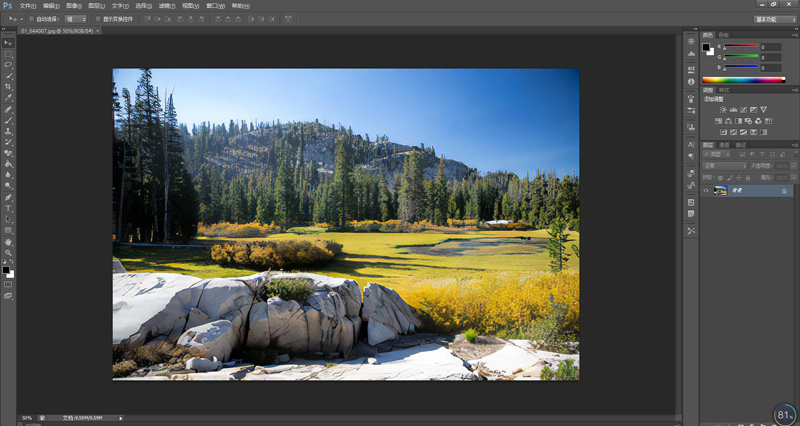
Task: Select the Eraser tool
Action: pos(8,154)
